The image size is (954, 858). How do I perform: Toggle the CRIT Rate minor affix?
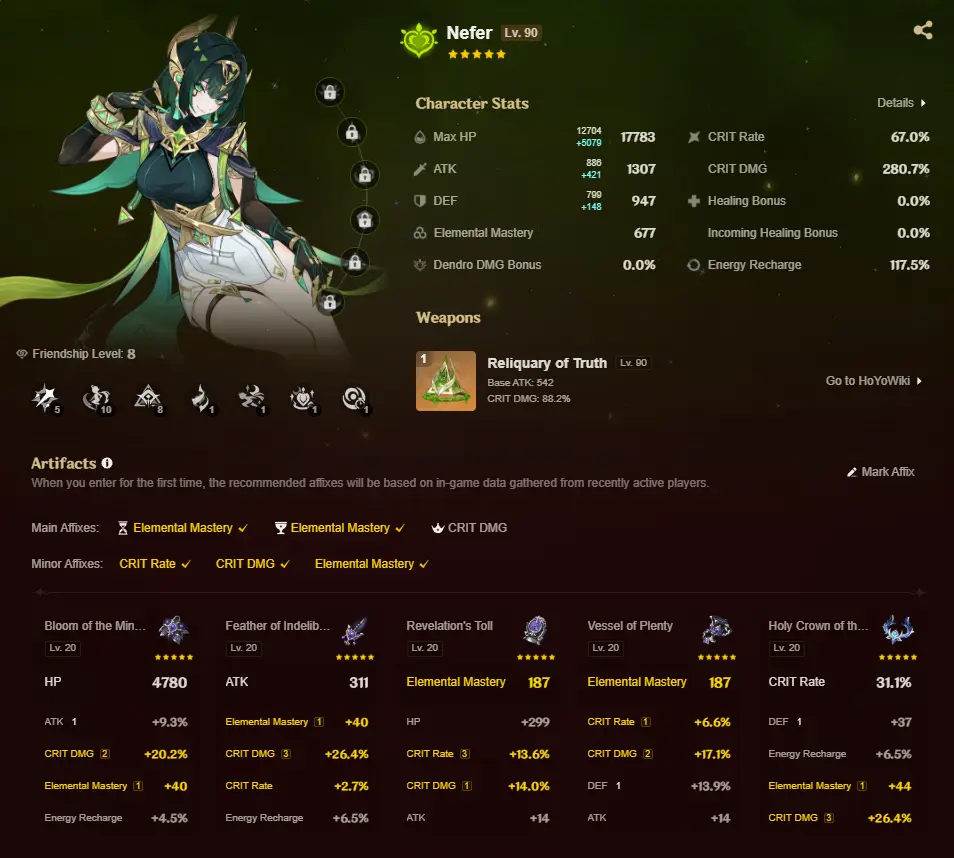pyautogui.click(x=155, y=563)
